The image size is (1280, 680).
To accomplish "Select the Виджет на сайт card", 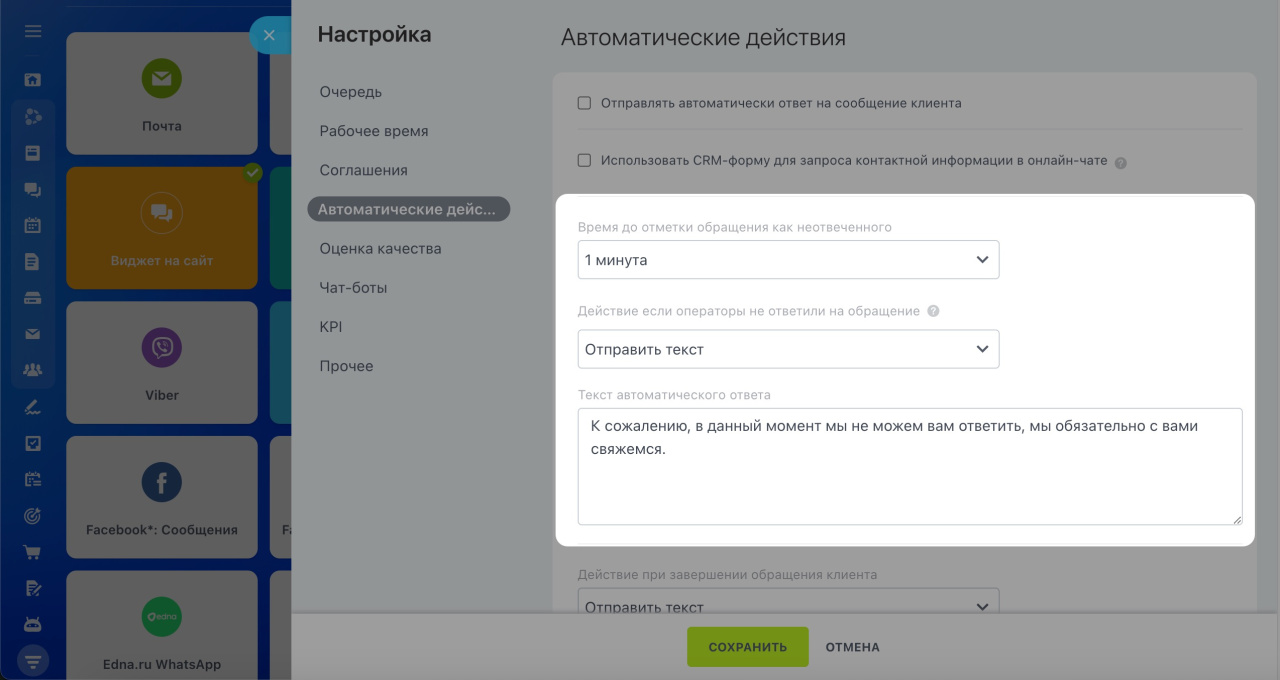I will (x=162, y=227).
